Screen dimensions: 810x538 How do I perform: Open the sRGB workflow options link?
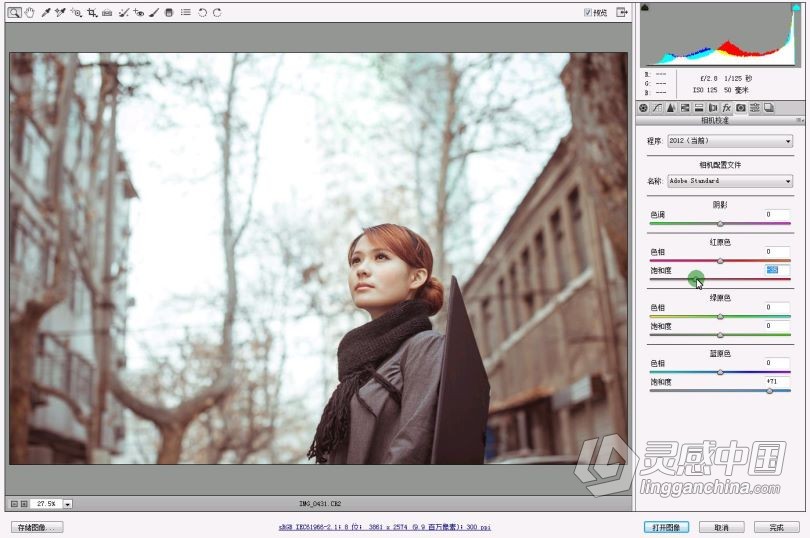385,527
